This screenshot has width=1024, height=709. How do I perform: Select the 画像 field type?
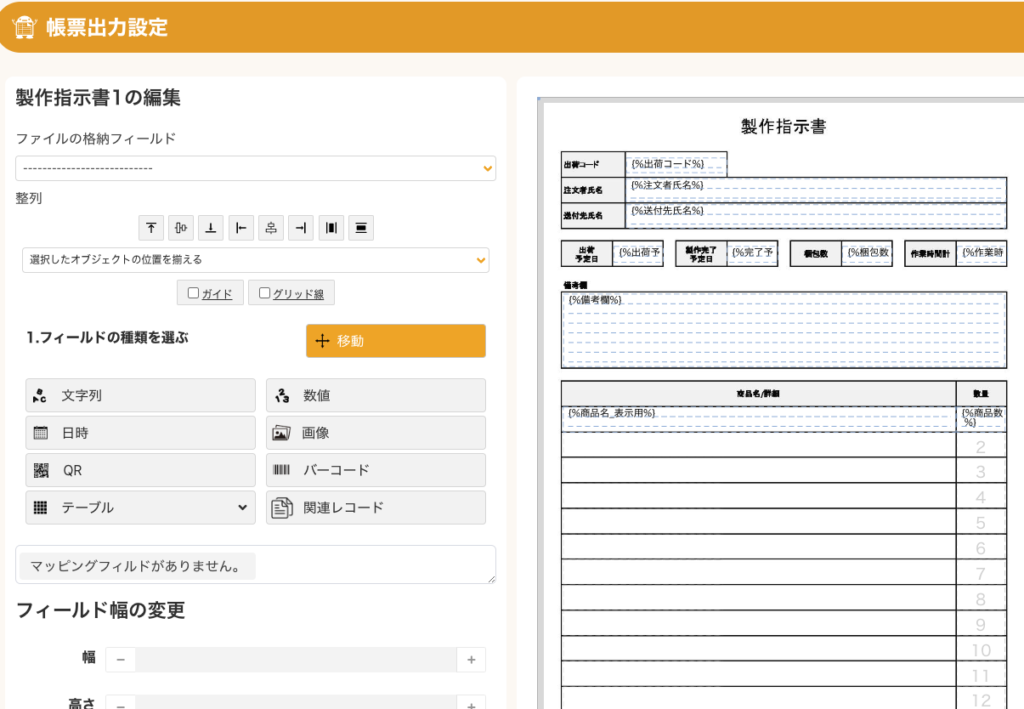[x=376, y=433]
